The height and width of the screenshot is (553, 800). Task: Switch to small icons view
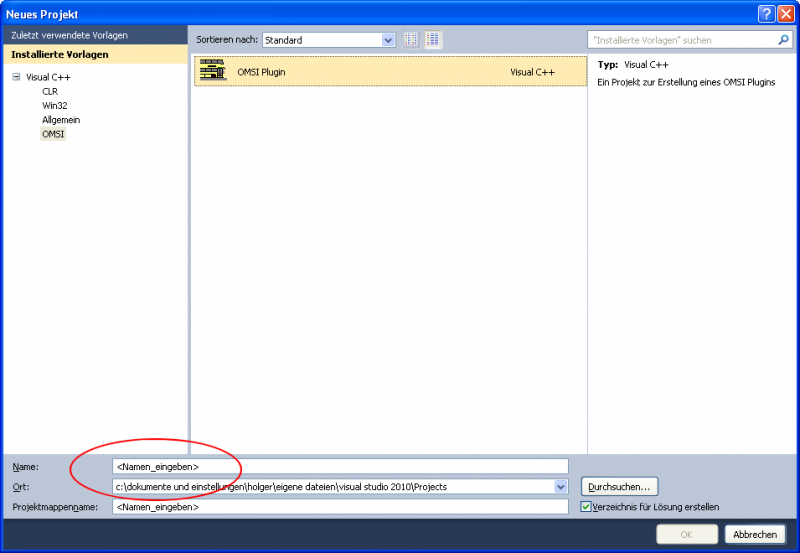[x=411, y=40]
